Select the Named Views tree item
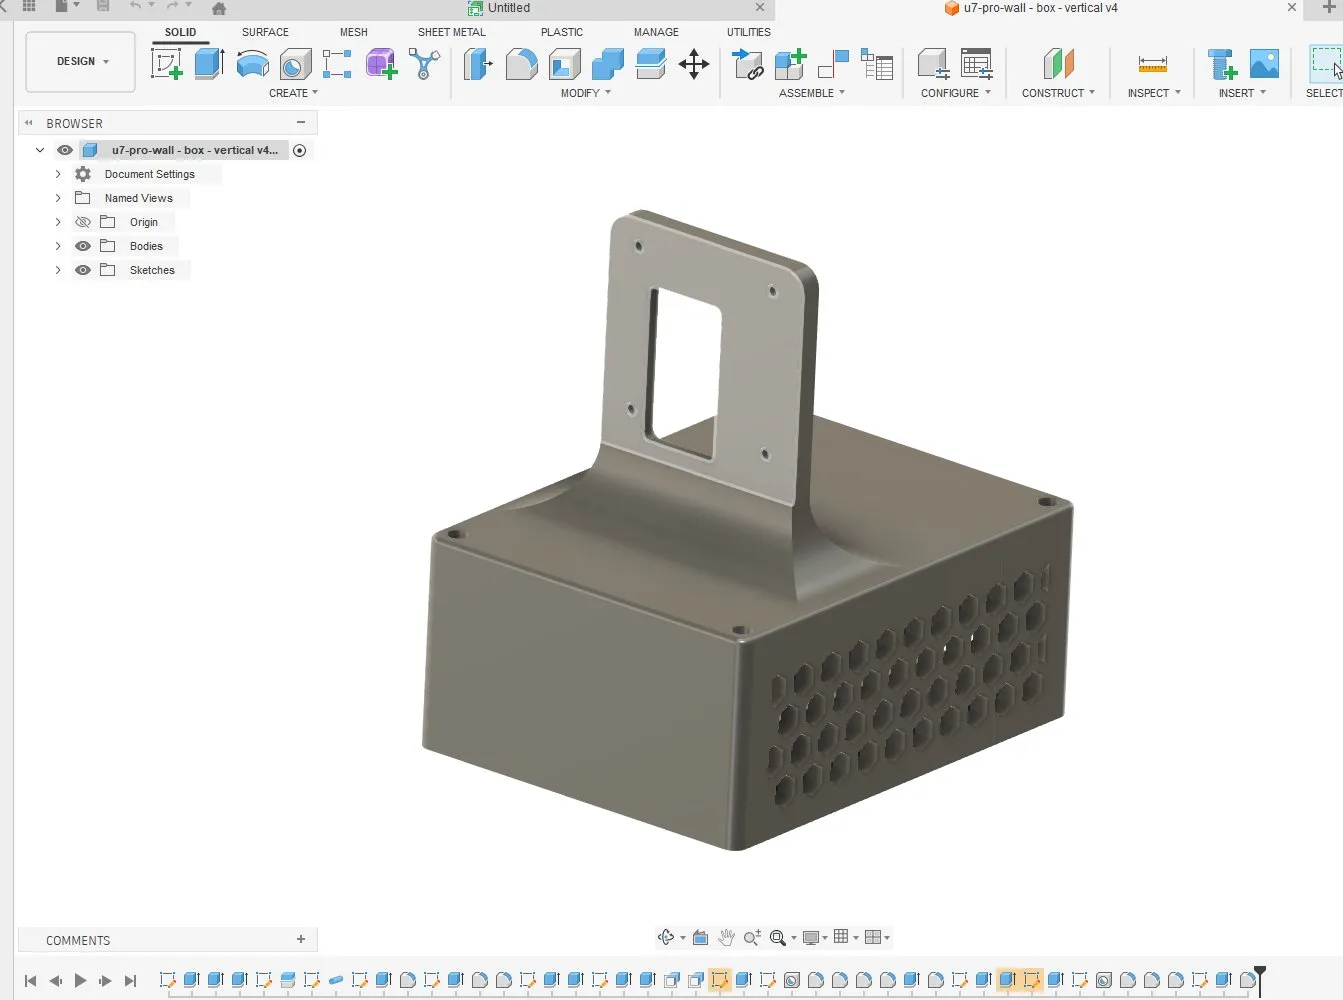Viewport: 1343px width, 1000px height. 139,198
